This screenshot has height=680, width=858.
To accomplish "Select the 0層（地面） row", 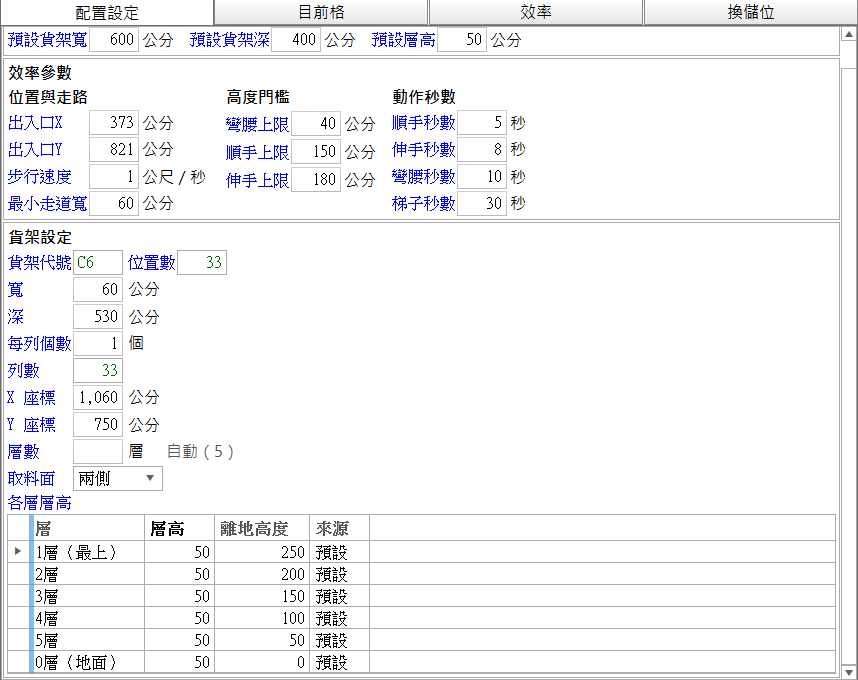I will pyautogui.click(x=421, y=662).
